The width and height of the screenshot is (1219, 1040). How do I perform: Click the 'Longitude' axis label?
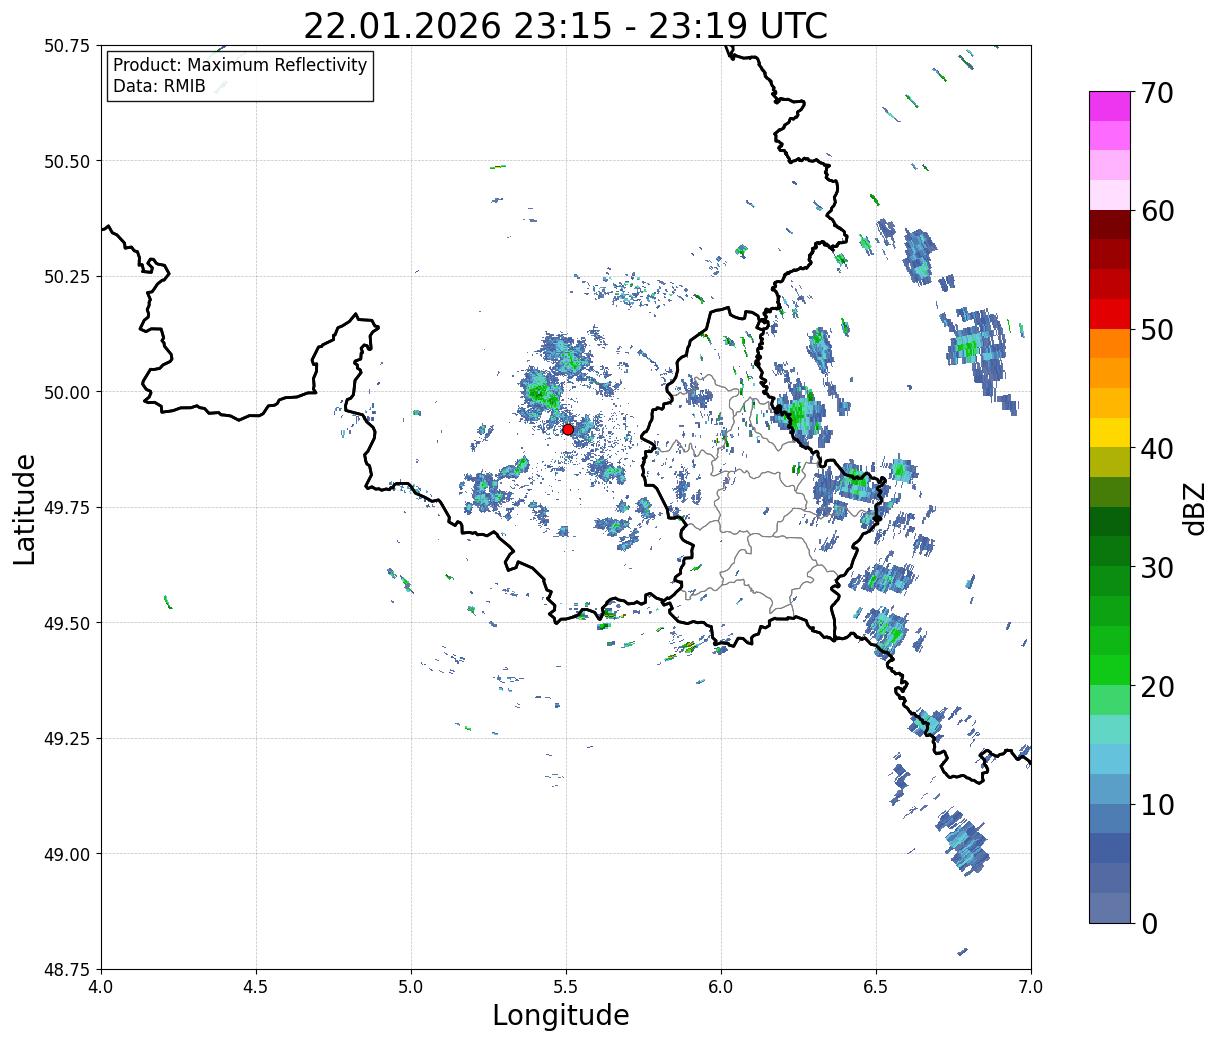(561, 1015)
